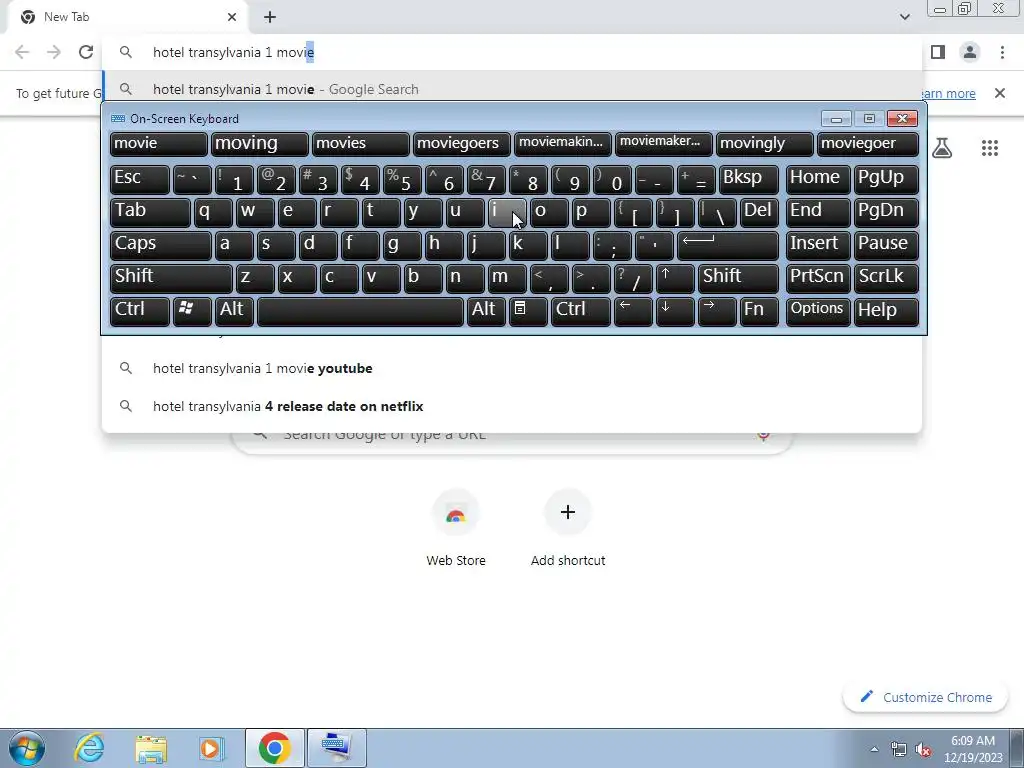Pick the 'movingly' word prediction
The image size is (1024, 768).
point(765,144)
